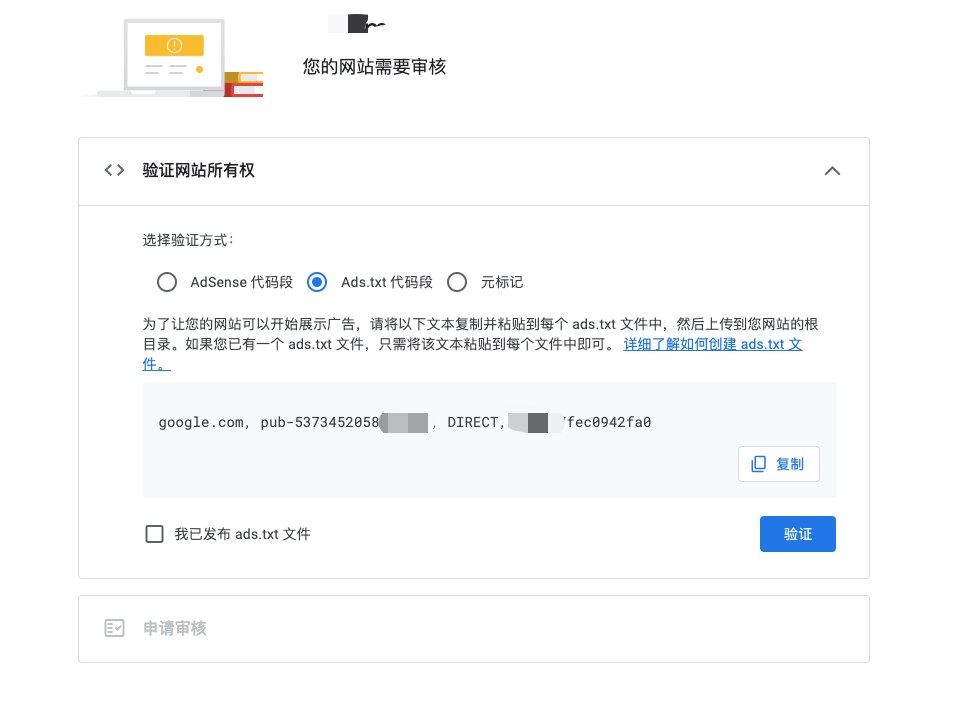Image resolution: width=976 pixels, height=705 pixels.
Task: Click the checkbox square before 我已发布 ads.txt 文件
Action: tap(154, 533)
